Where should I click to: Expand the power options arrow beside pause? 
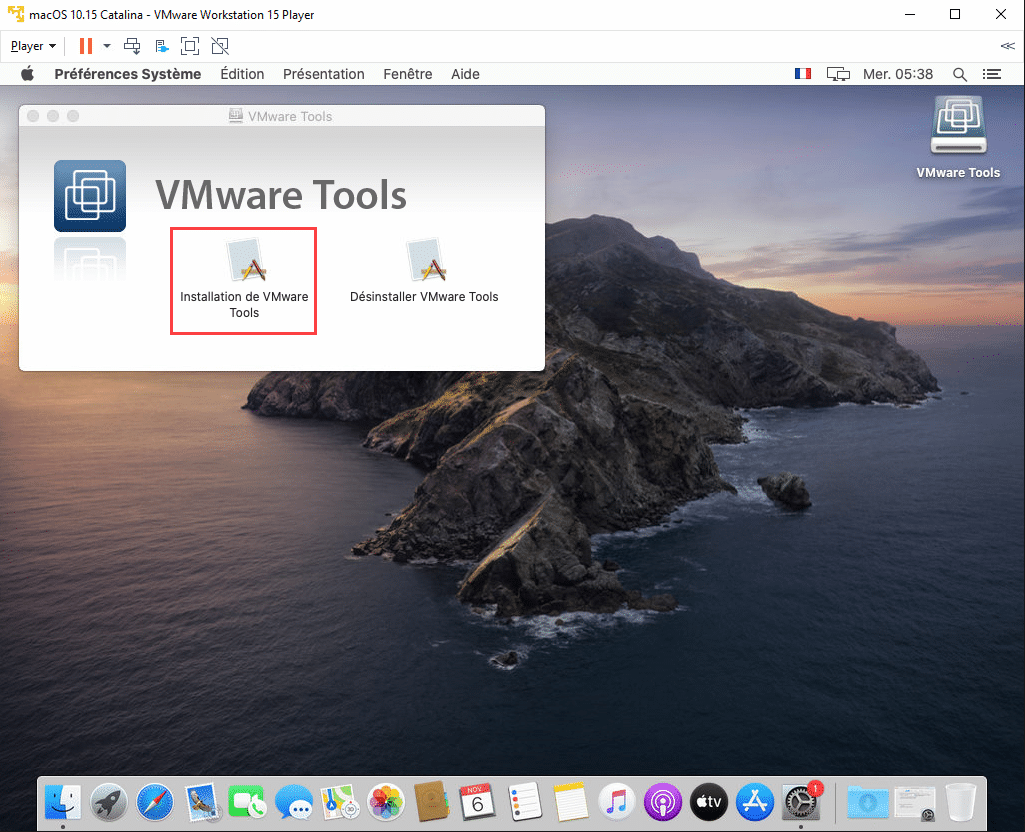[x=107, y=46]
